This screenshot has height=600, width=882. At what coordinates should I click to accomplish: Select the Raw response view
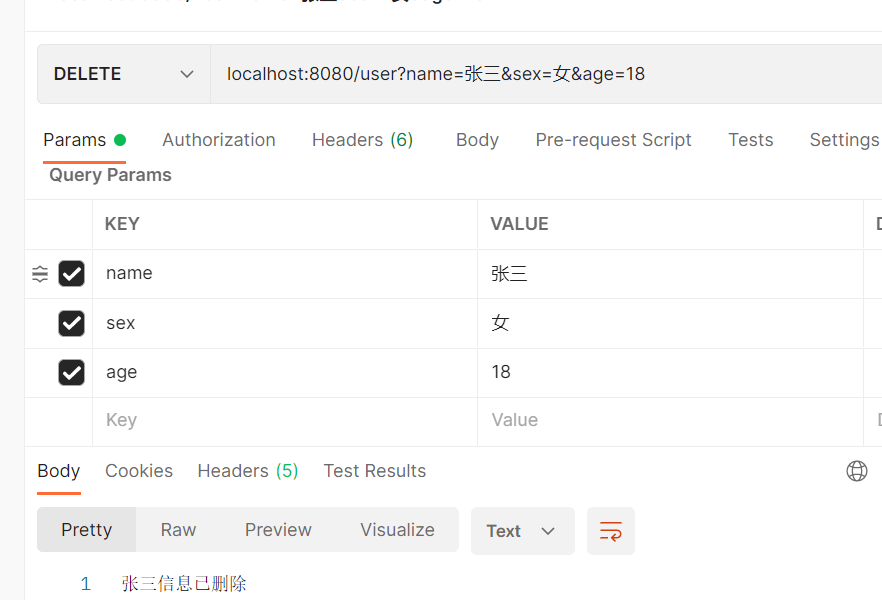pyautogui.click(x=178, y=530)
